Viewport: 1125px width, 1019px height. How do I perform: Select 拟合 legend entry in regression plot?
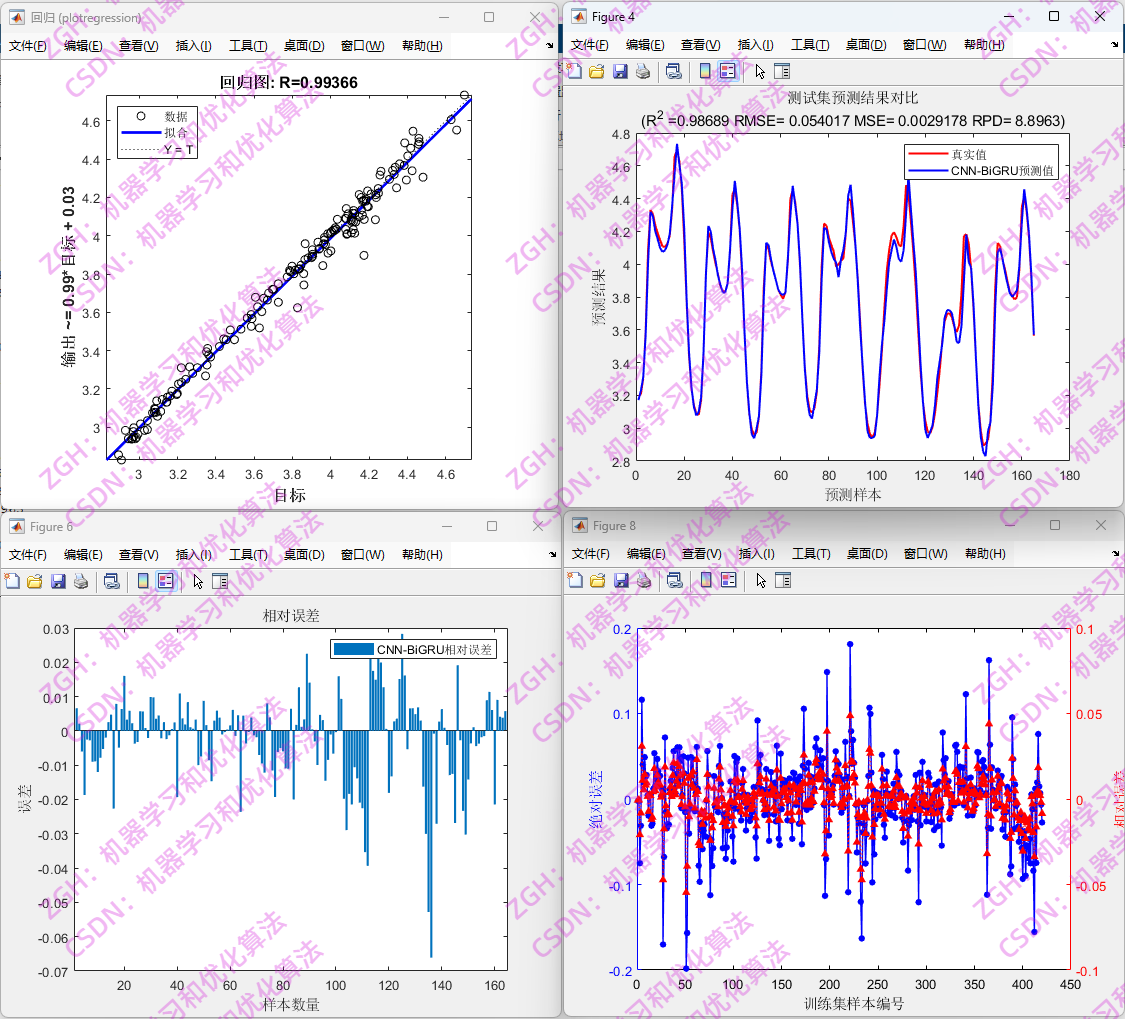tap(176, 133)
